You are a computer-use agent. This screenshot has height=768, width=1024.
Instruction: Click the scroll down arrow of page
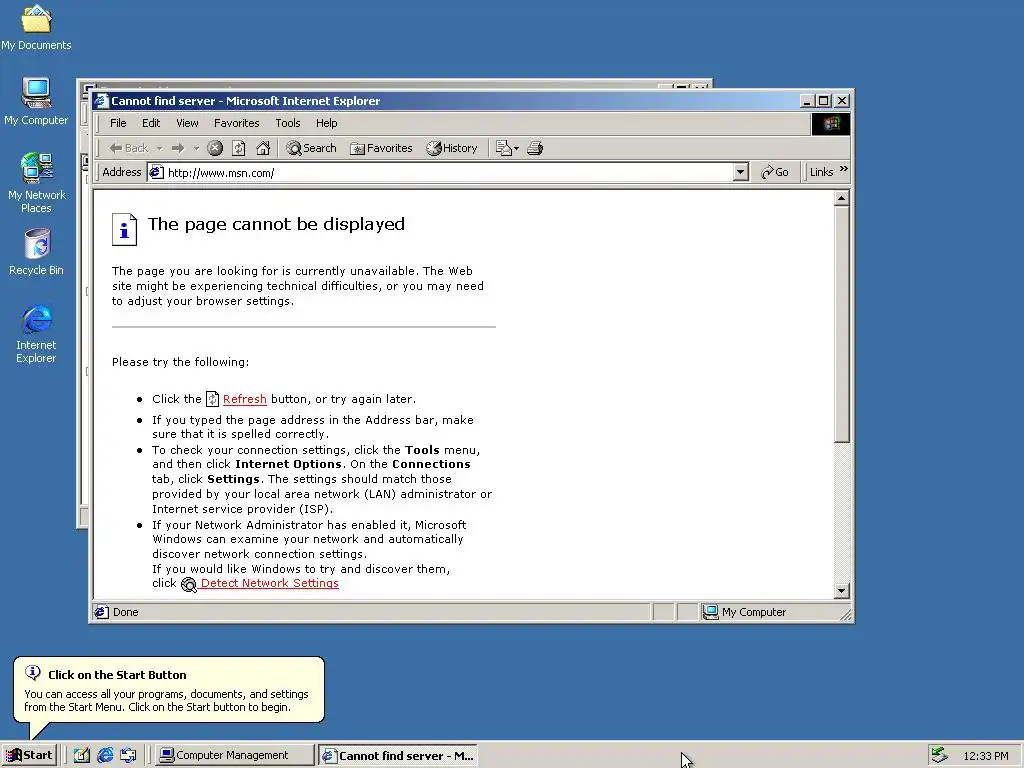click(x=842, y=591)
